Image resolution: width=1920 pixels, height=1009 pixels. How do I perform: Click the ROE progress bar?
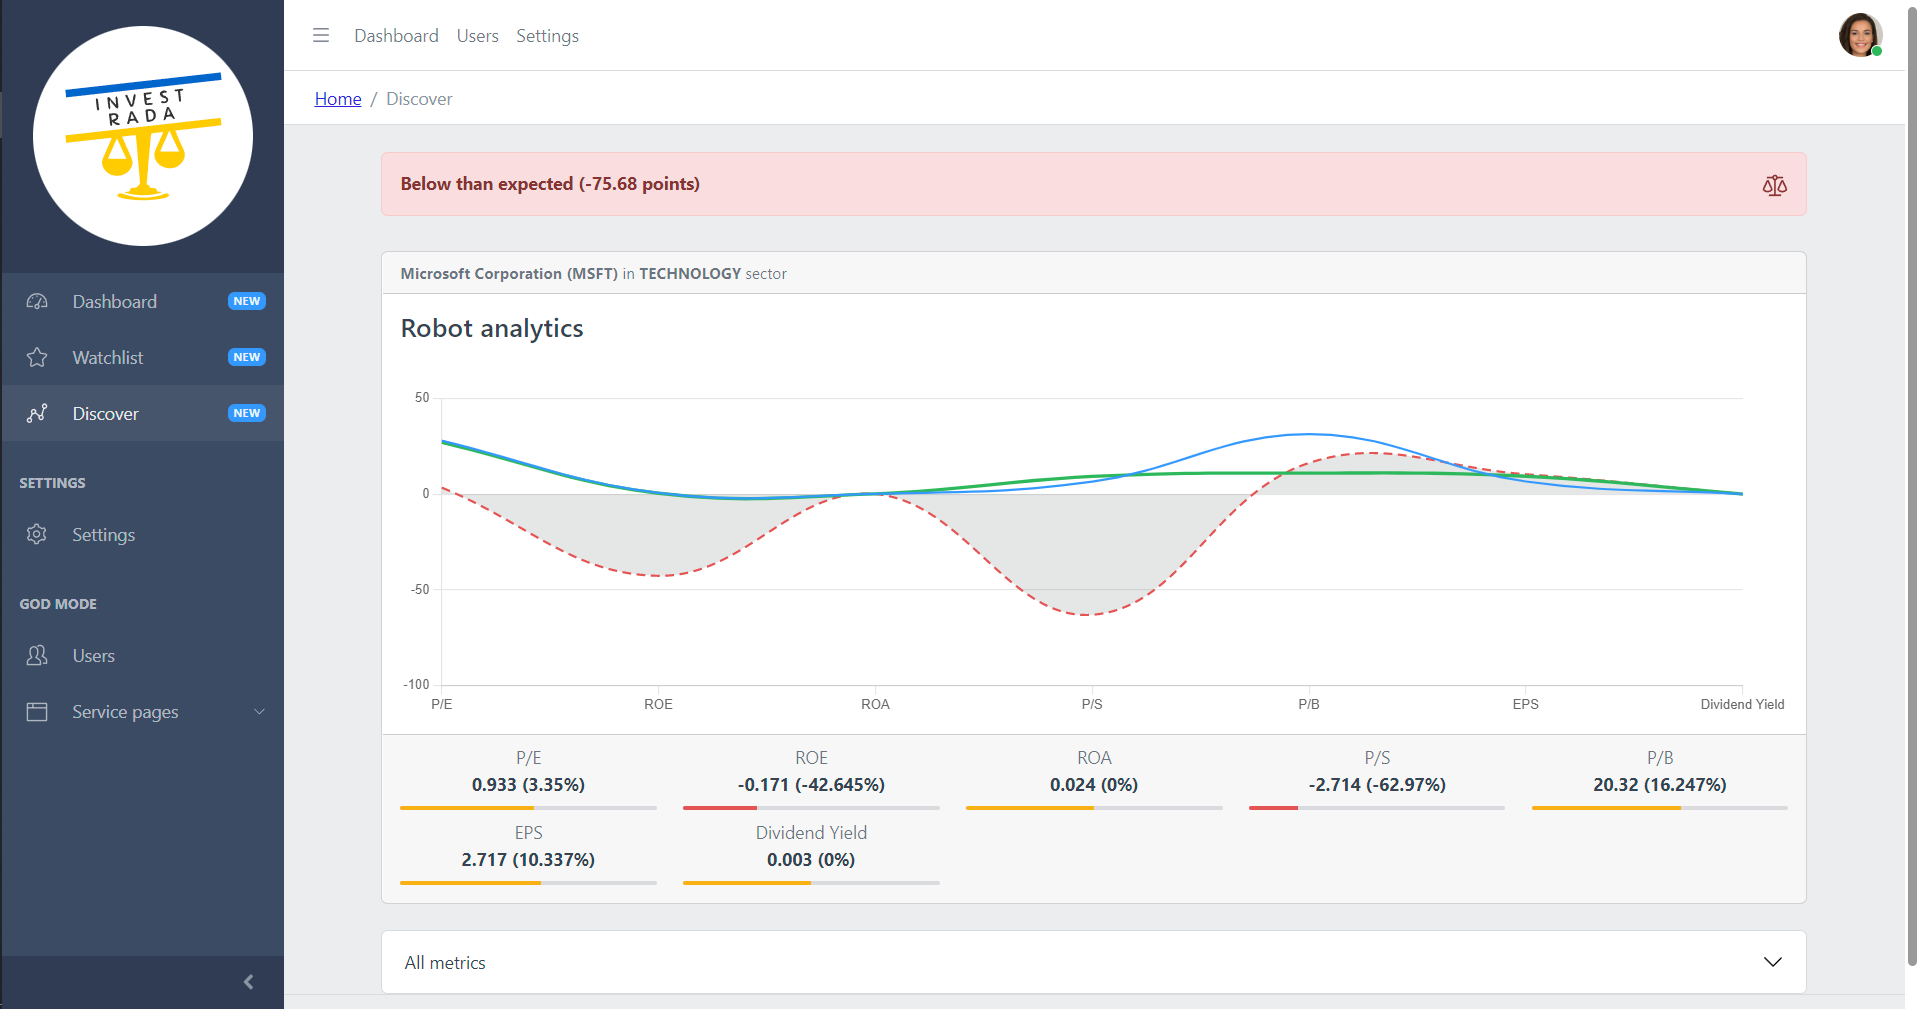coord(811,808)
